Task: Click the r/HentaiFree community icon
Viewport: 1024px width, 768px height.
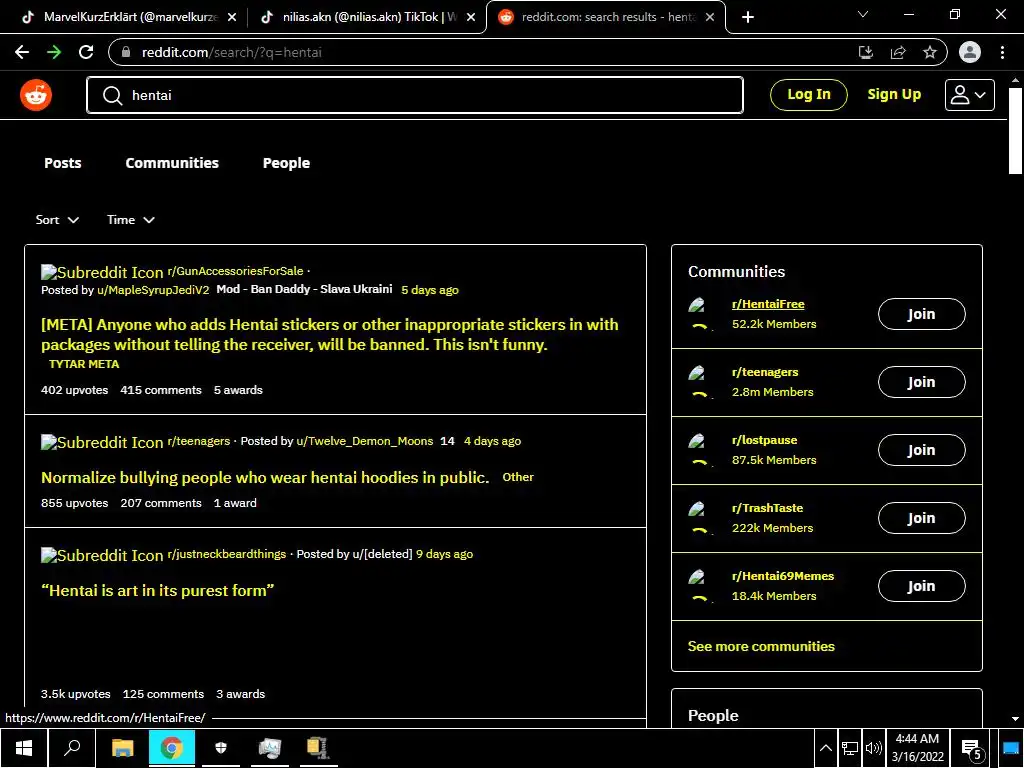Action: point(699,314)
